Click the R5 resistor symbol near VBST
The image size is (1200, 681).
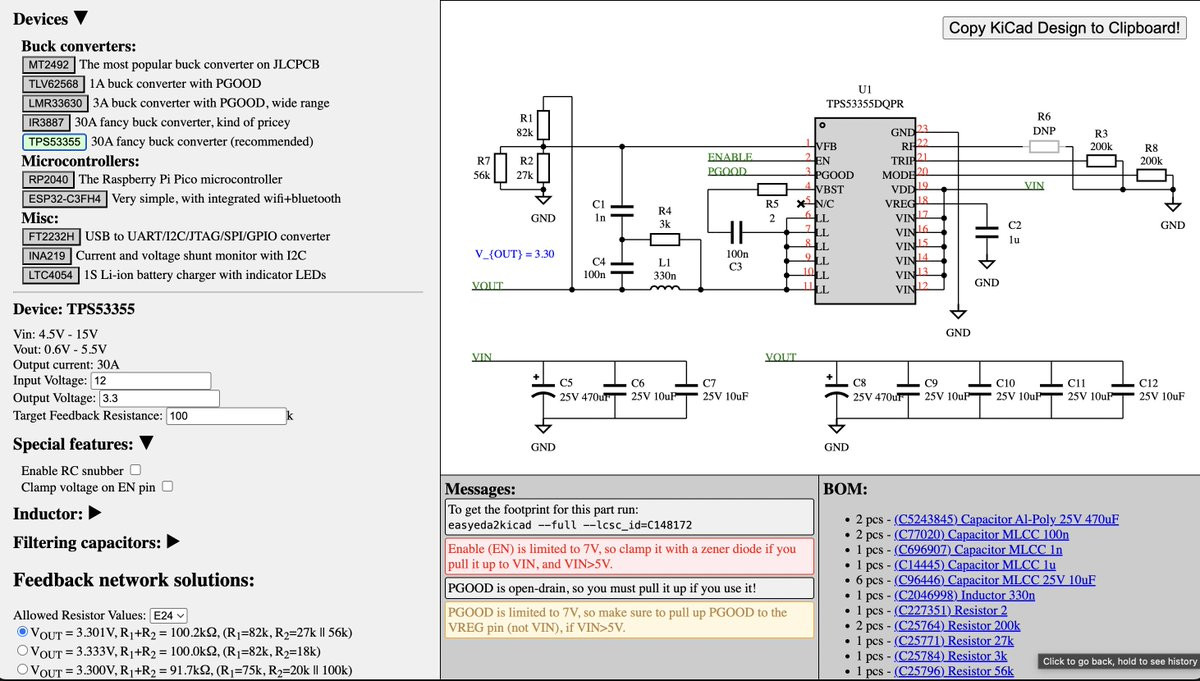772,189
